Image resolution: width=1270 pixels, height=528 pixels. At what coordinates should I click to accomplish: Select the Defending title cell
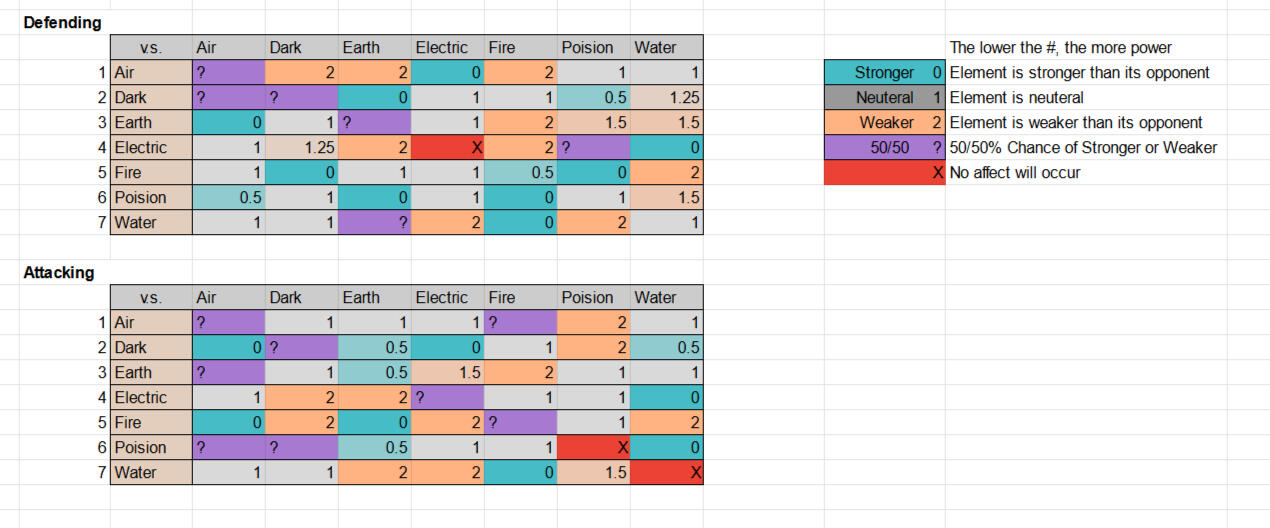click(x=62, y=23)
